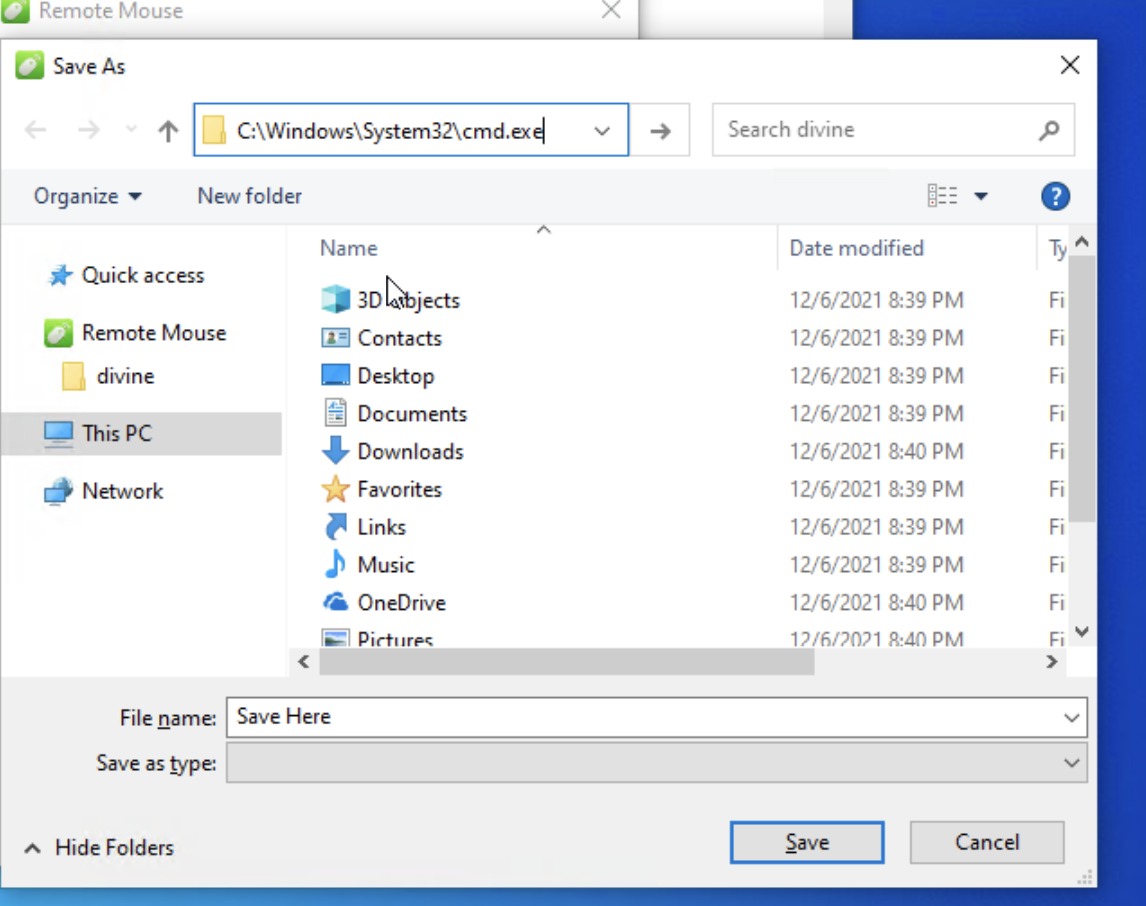Expand the File name dropdown arrow
Screen dimensions: 1146x906
tap(1071, 717)
